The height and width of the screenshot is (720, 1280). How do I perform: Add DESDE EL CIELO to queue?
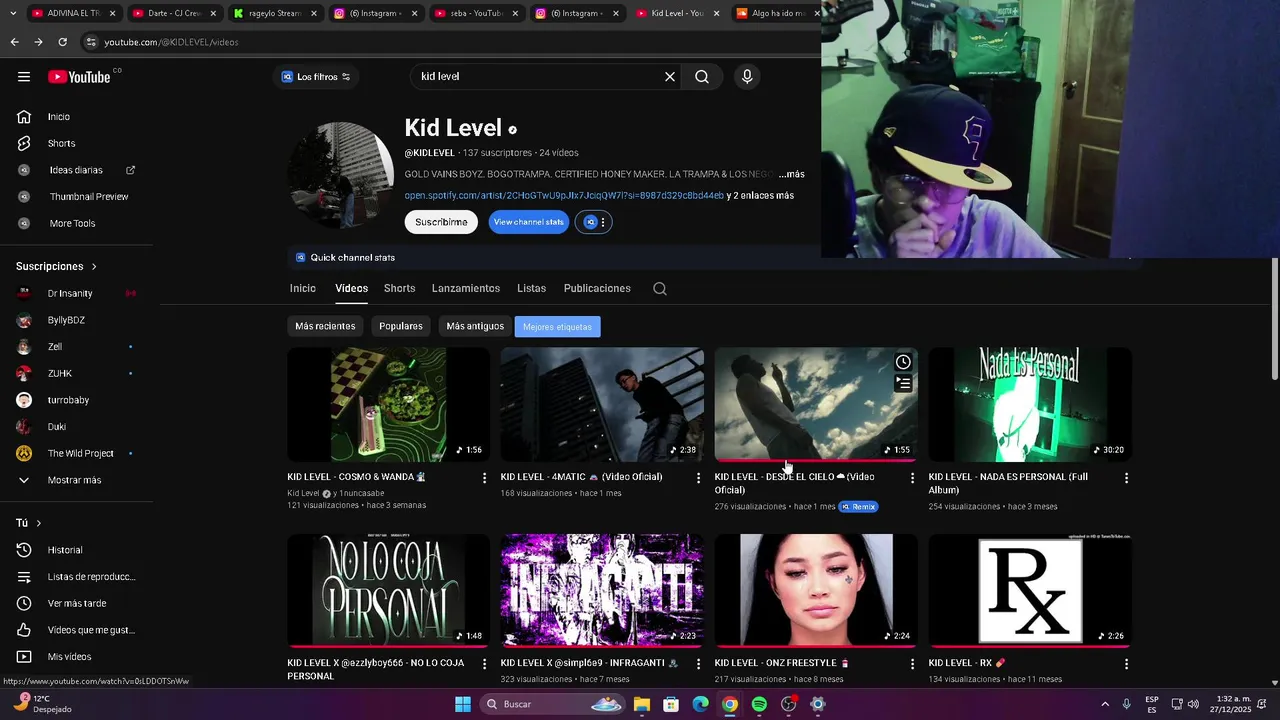[x=903, y=383]
